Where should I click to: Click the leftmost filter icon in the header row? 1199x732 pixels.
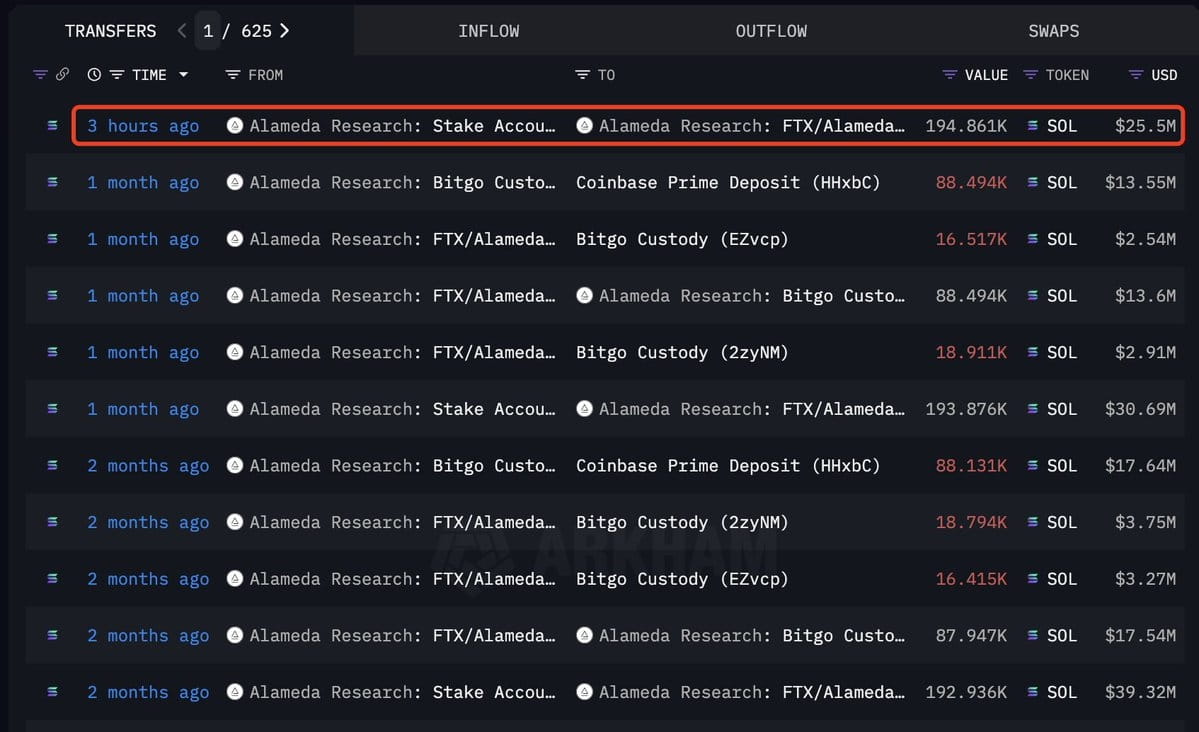coord(40,75)
